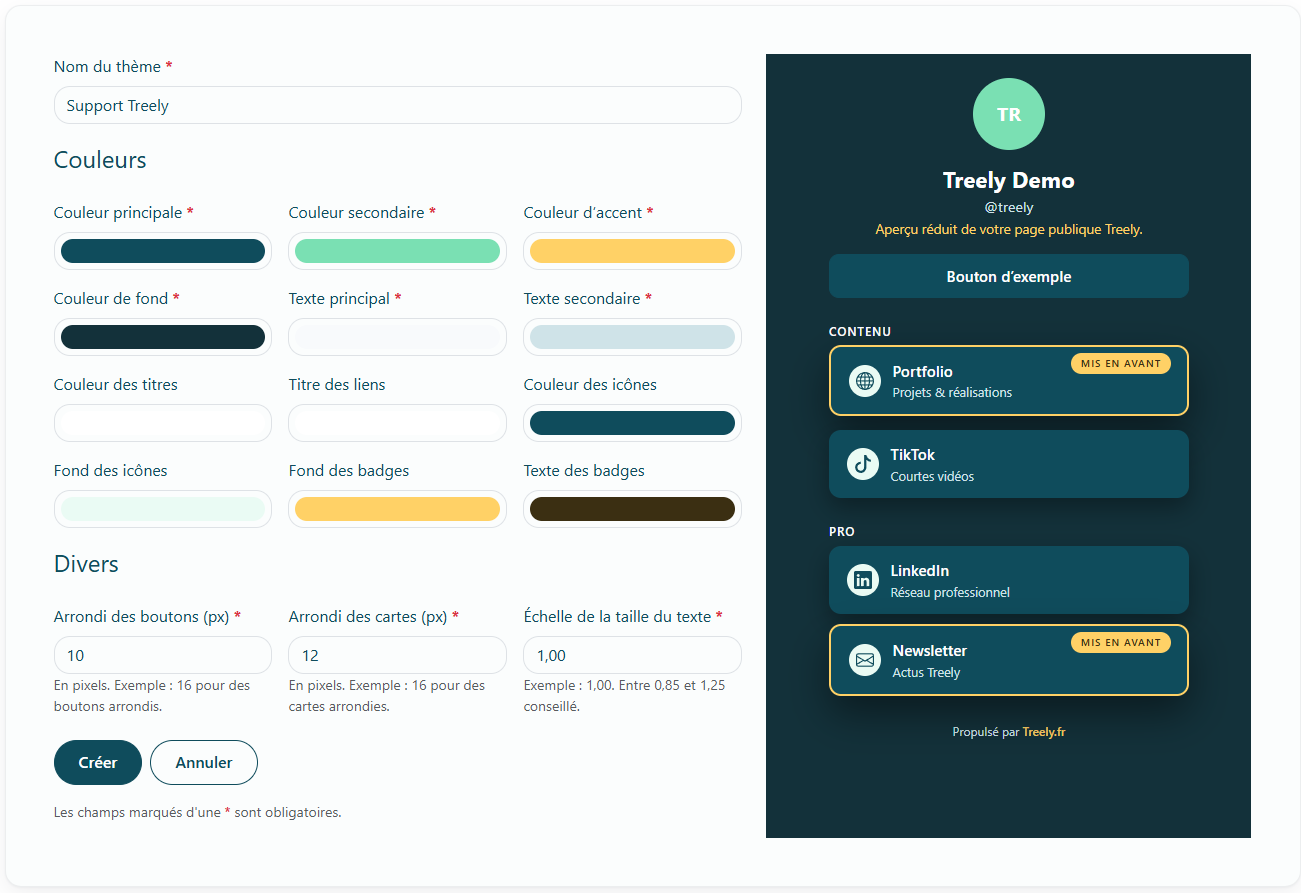
Task: Pick a Texte principal color
Action: [x=398, y=337]
